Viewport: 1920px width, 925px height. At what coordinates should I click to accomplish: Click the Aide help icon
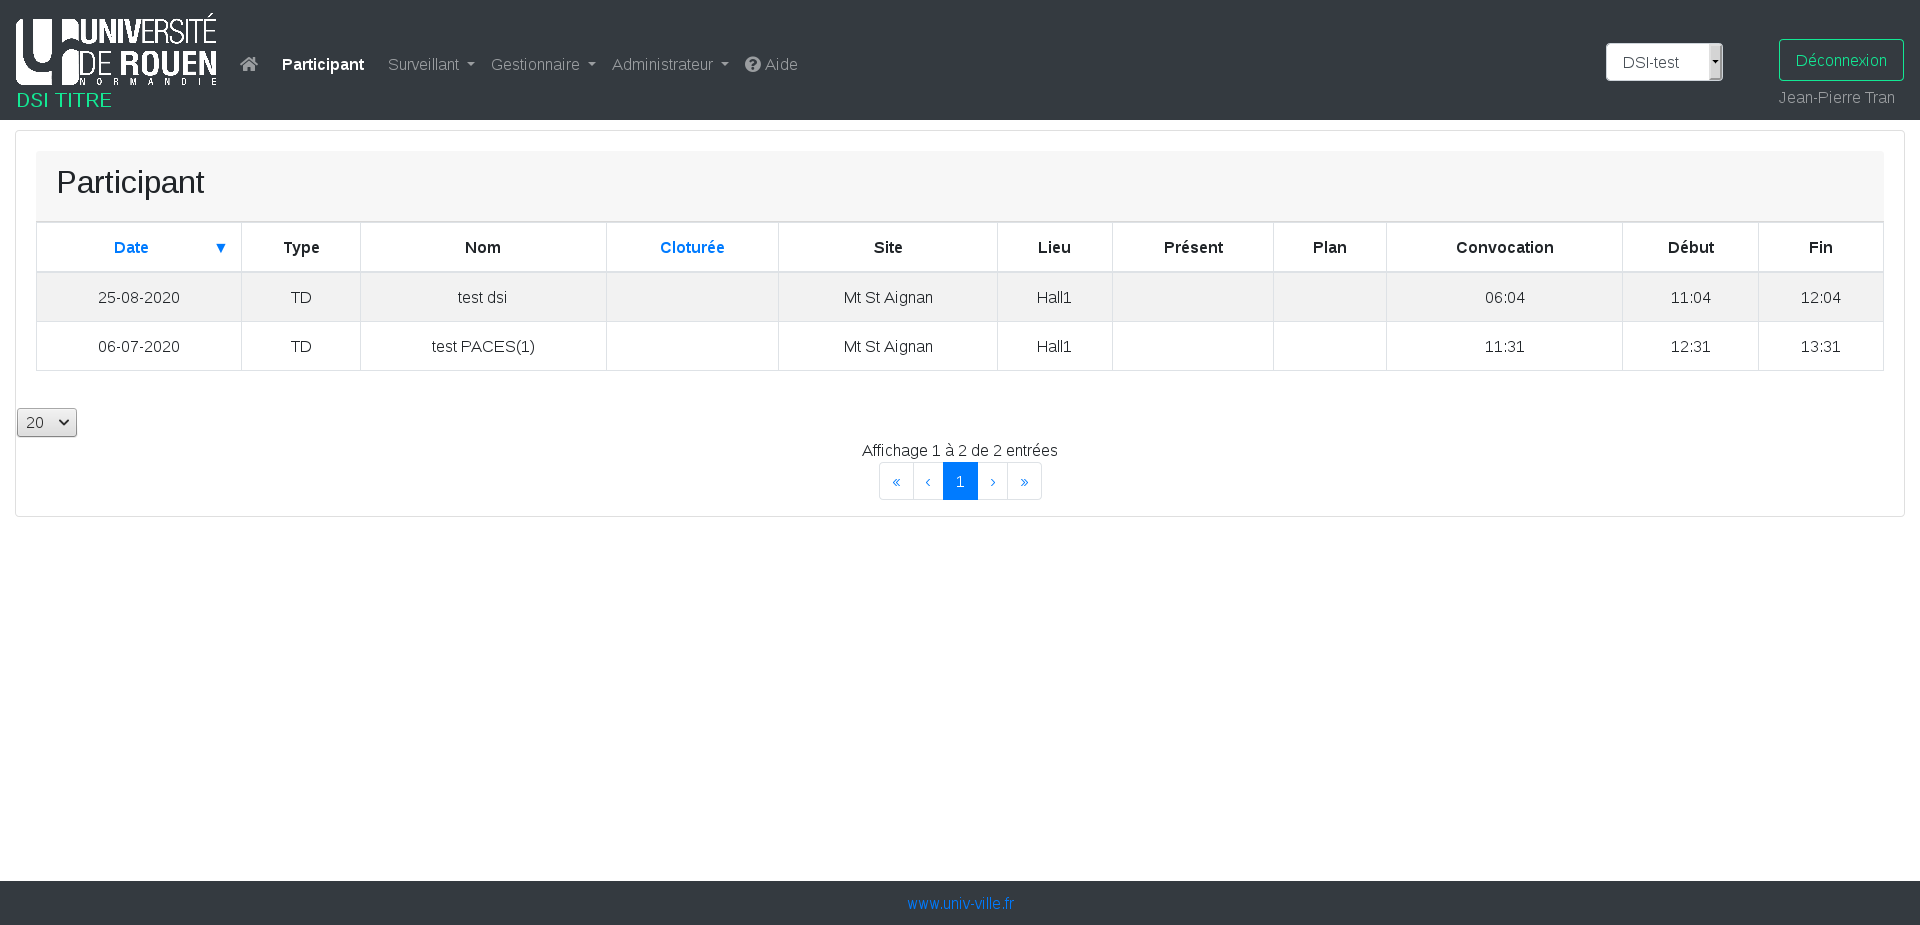(753, 64)
